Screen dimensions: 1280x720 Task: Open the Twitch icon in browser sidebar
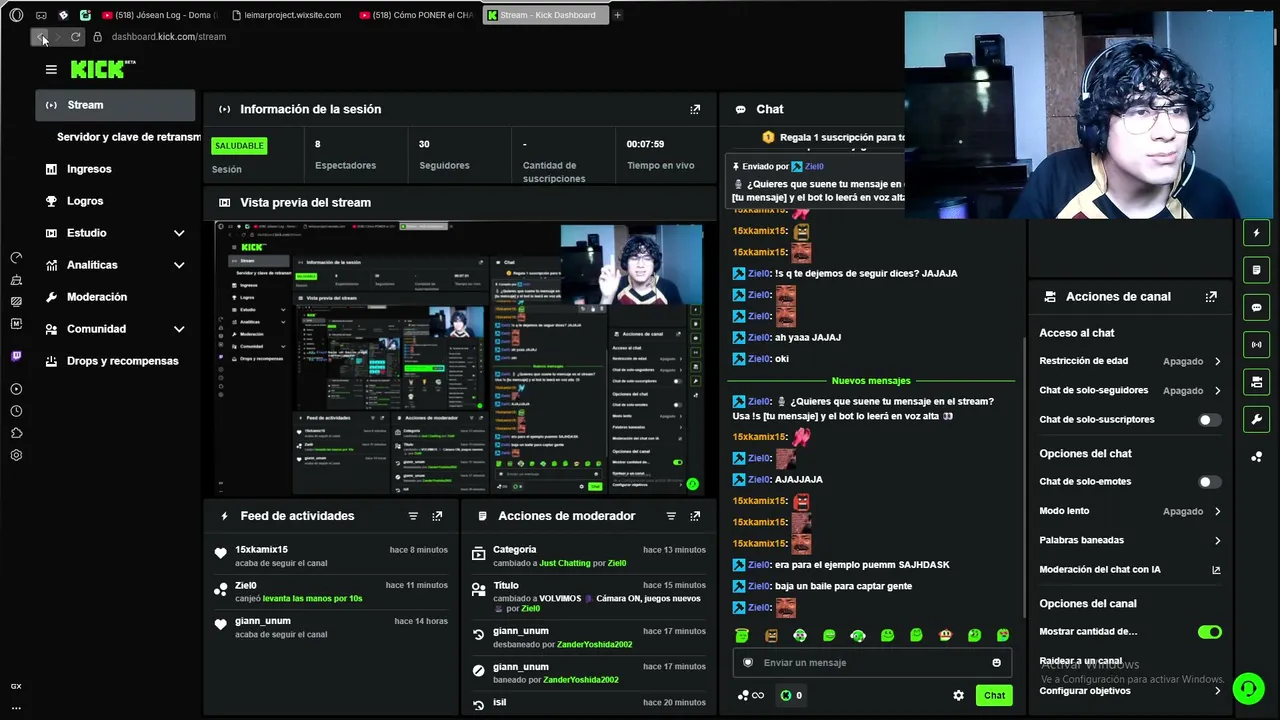pos(16,356)
